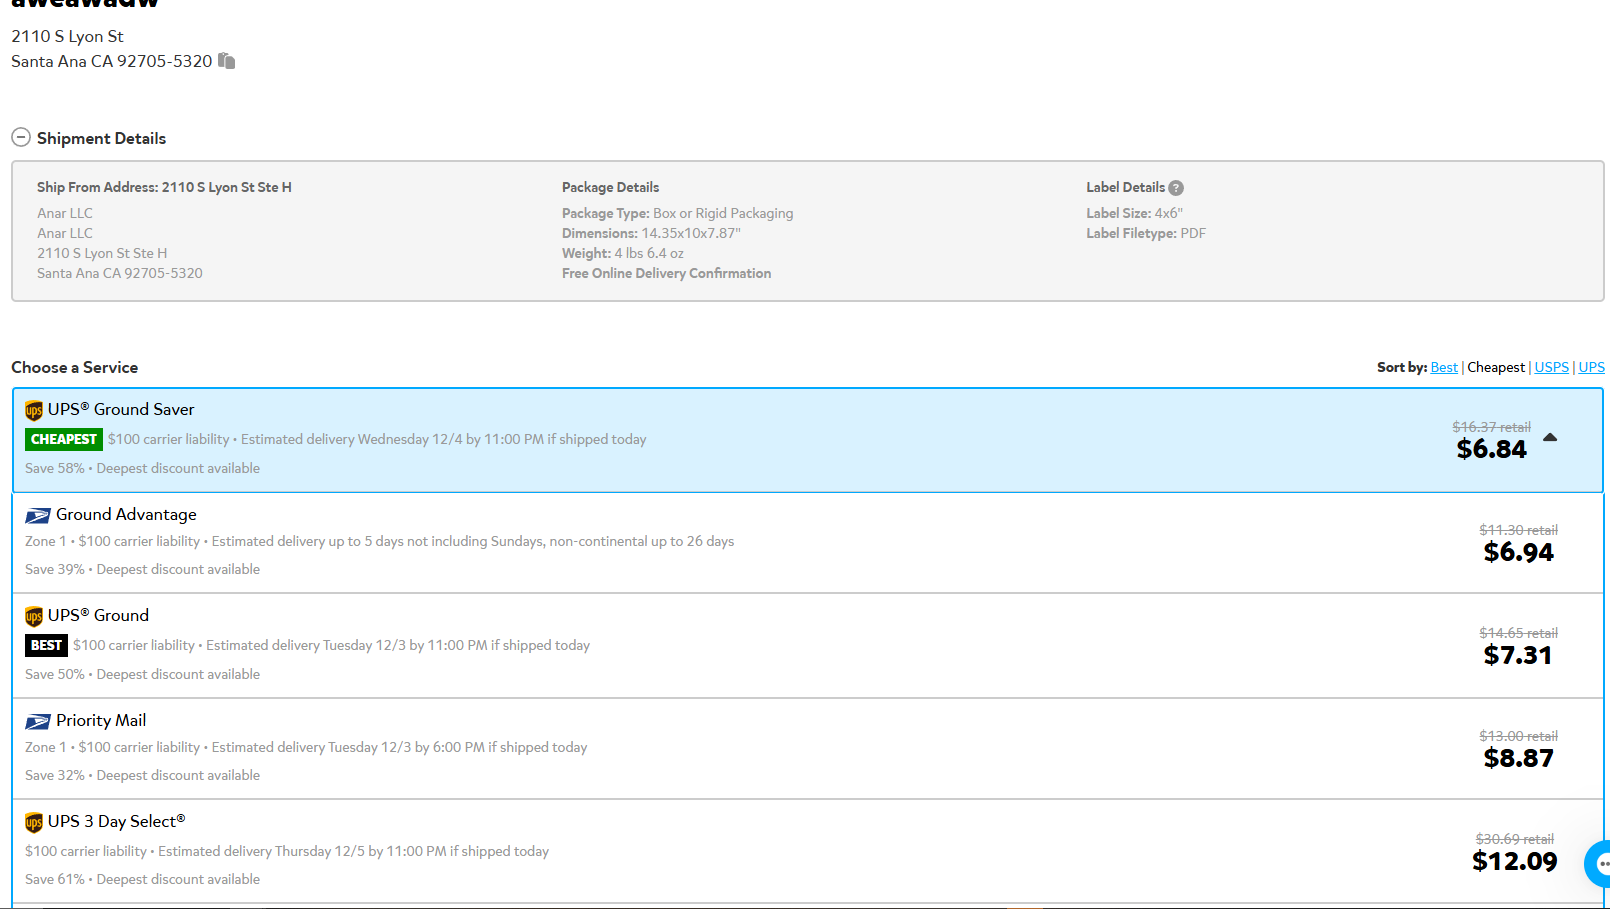Click the Sort by label
The height and width of the screenshot is (909, 1610).
[x=1402, y=367]
